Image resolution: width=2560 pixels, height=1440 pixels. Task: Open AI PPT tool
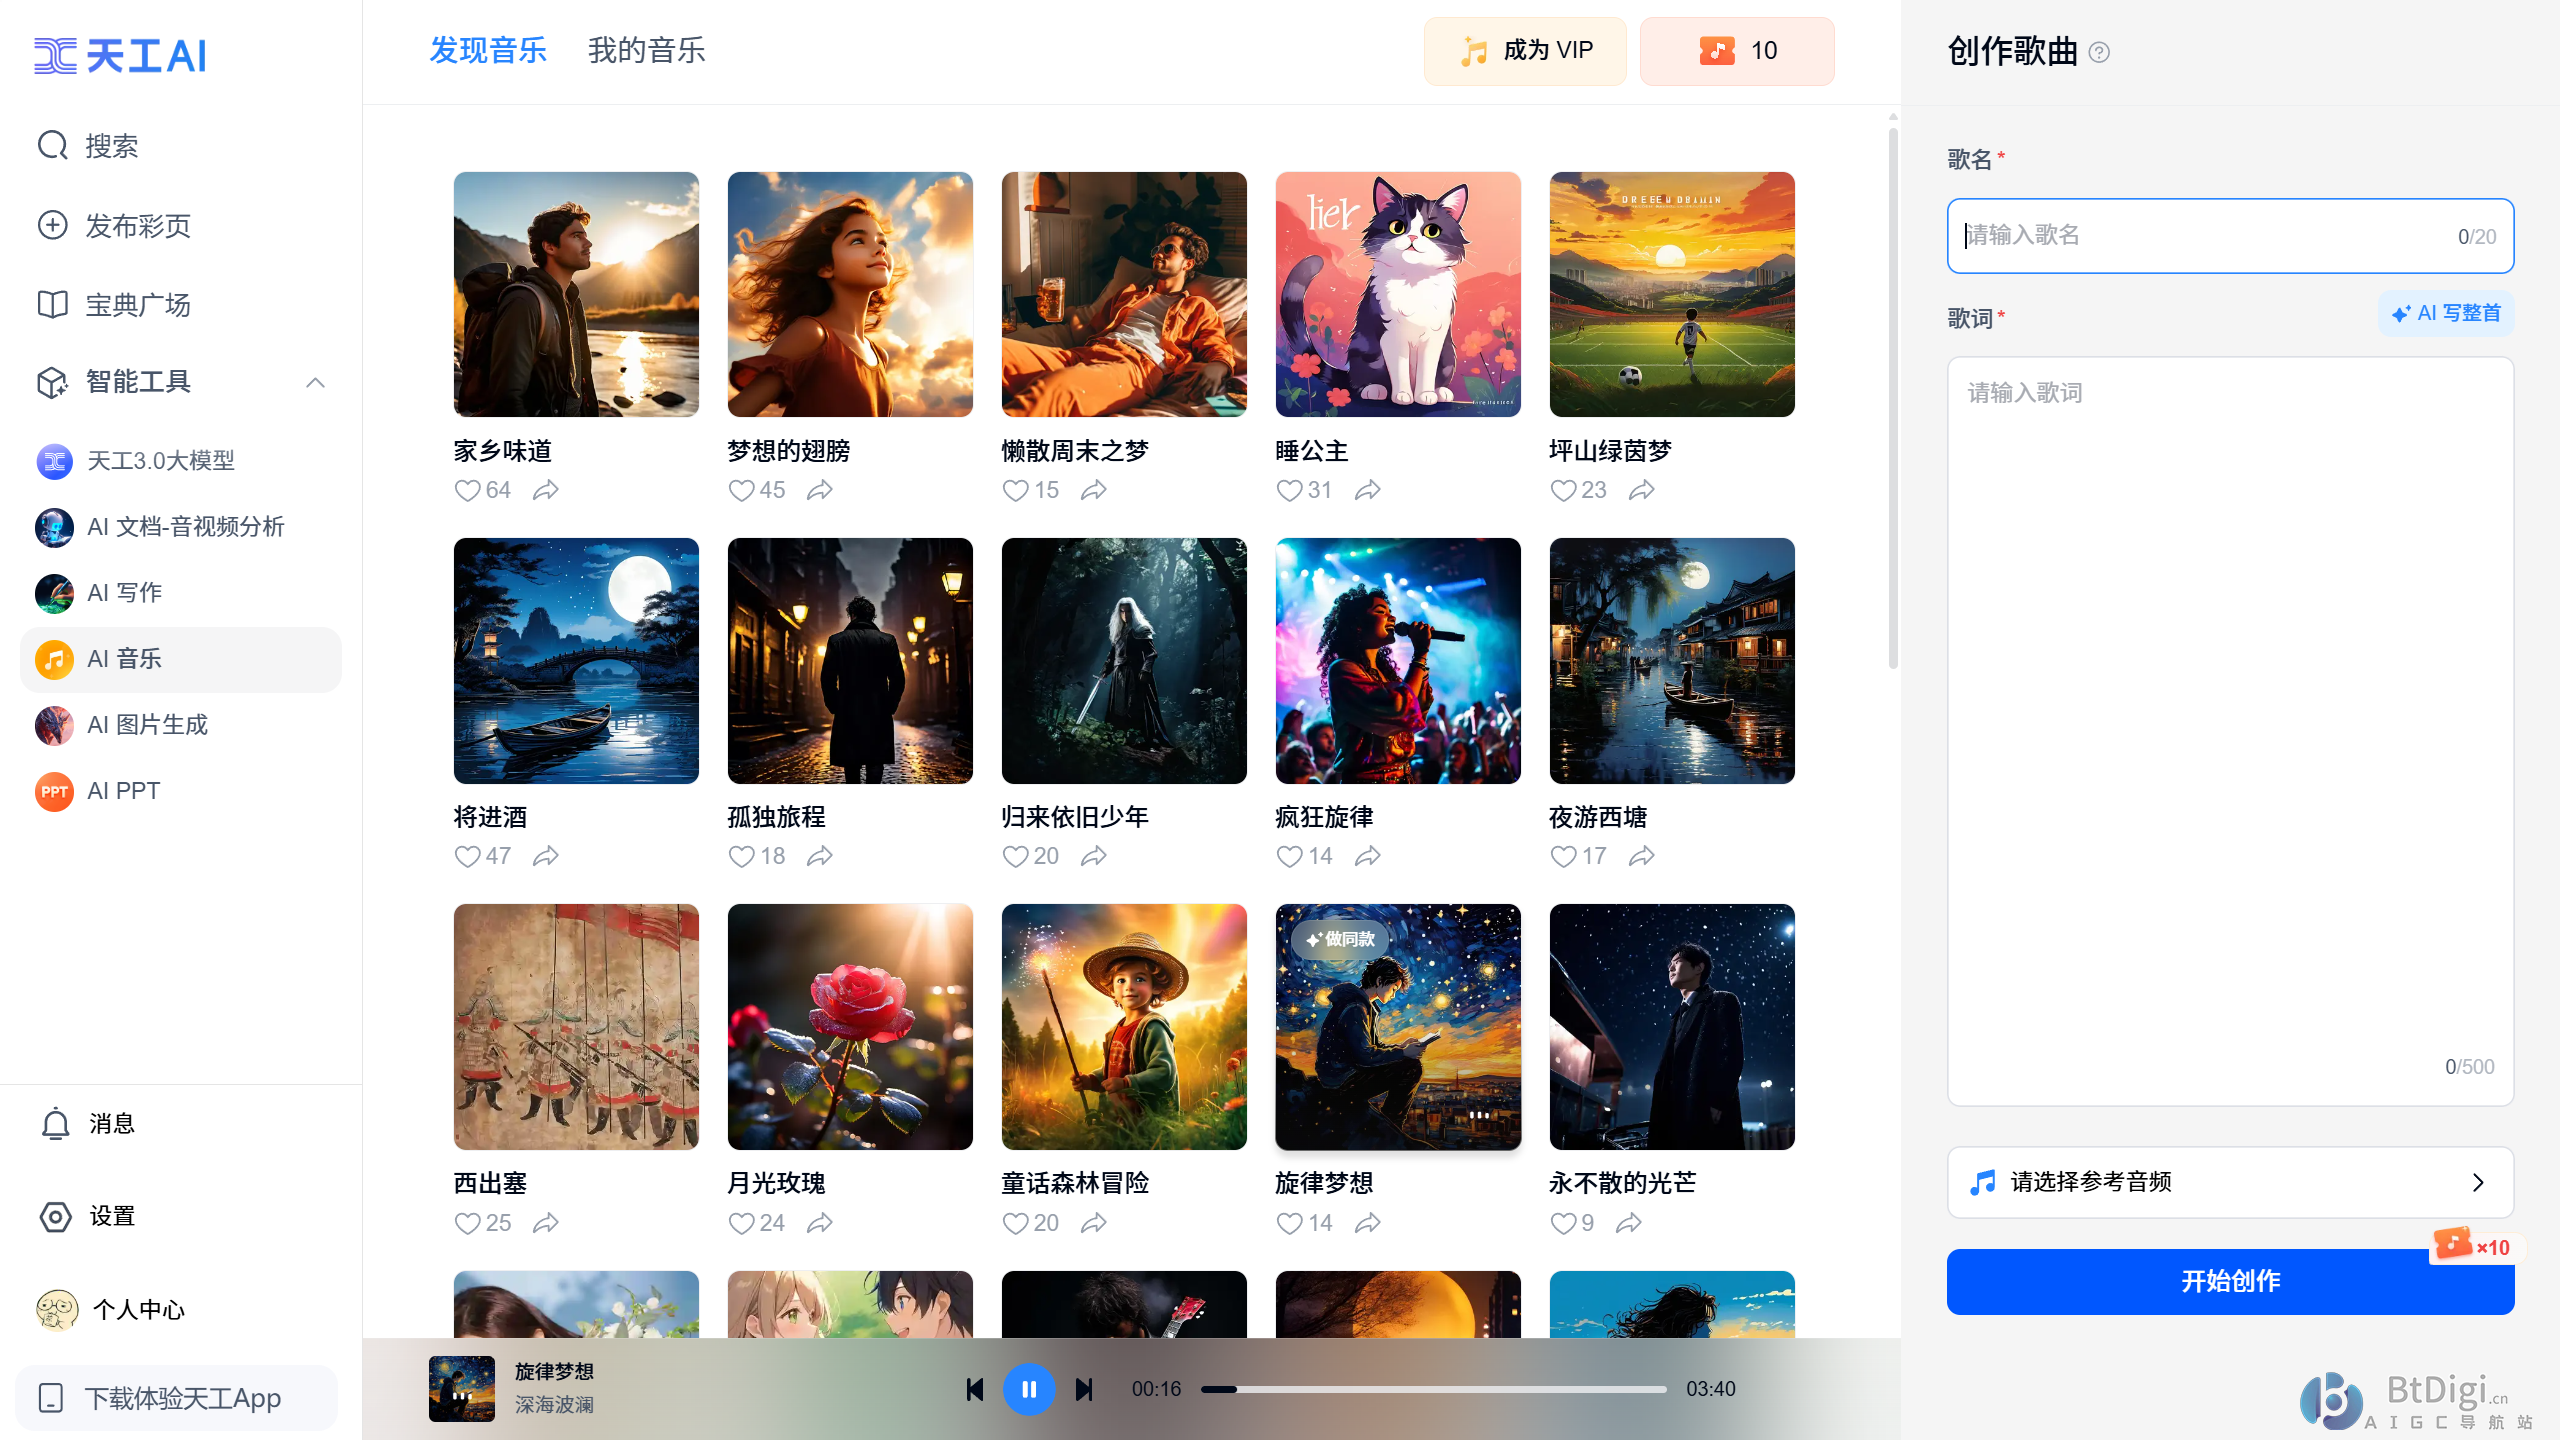pos(98,791)
